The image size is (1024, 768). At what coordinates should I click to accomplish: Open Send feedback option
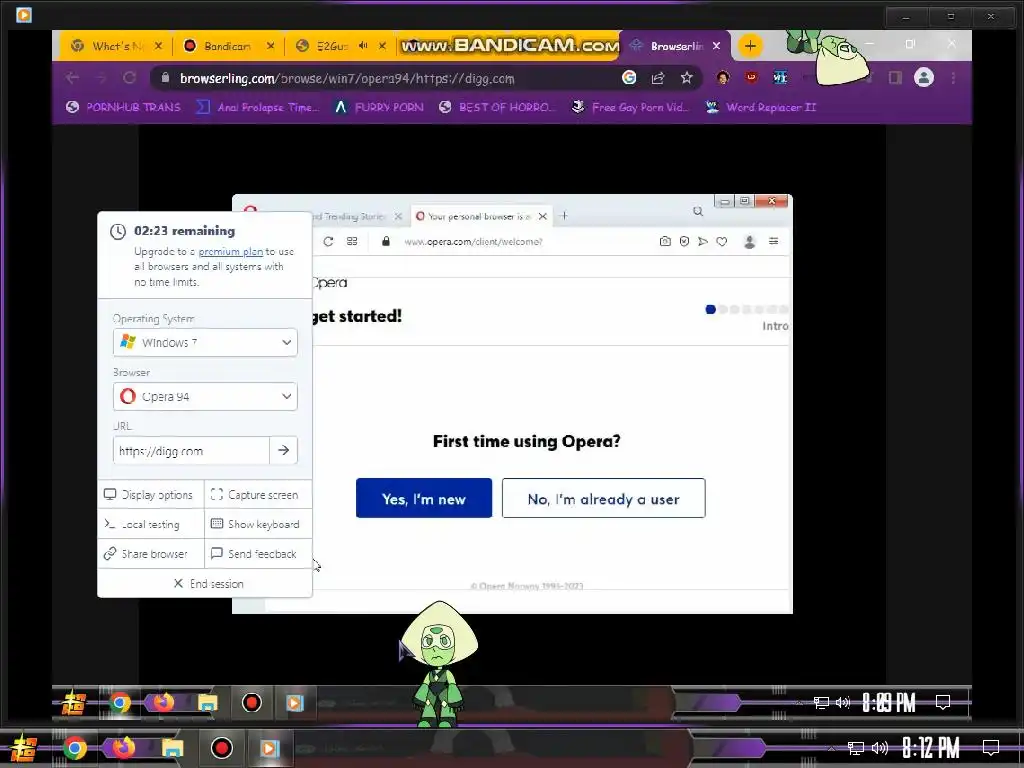253,554
